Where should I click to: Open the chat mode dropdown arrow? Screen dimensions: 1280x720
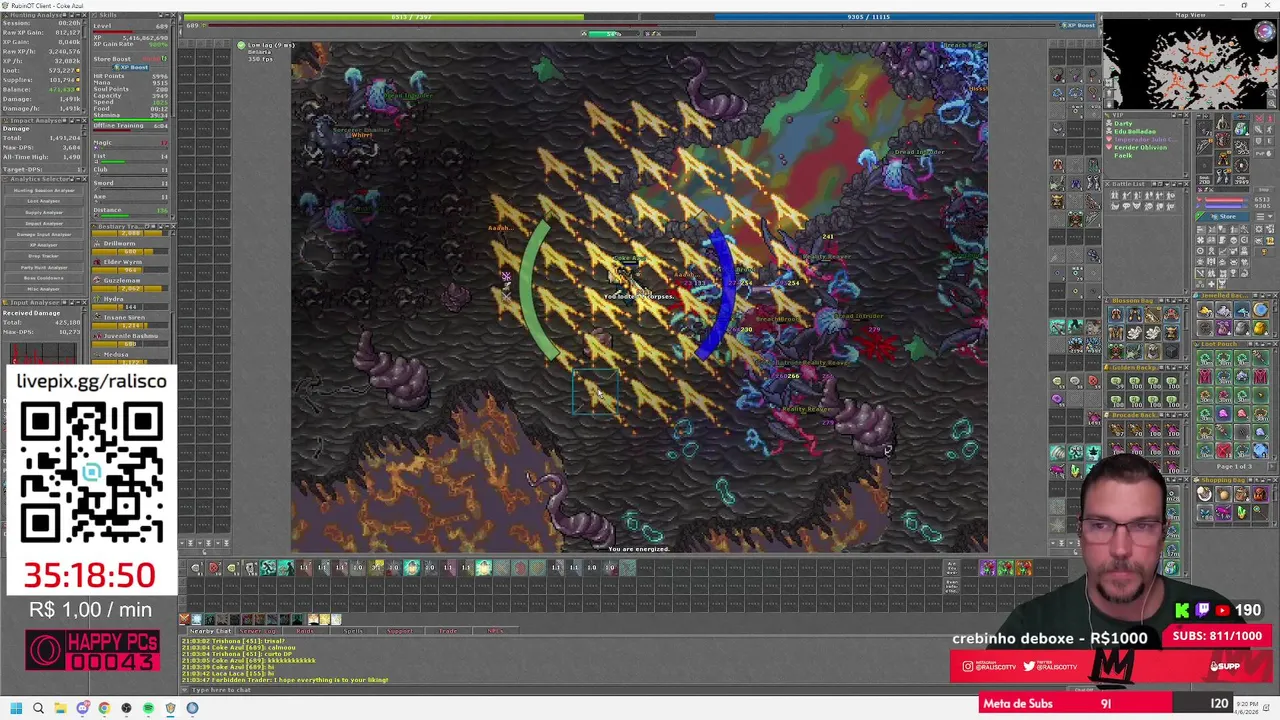click(x=184, y=690)
